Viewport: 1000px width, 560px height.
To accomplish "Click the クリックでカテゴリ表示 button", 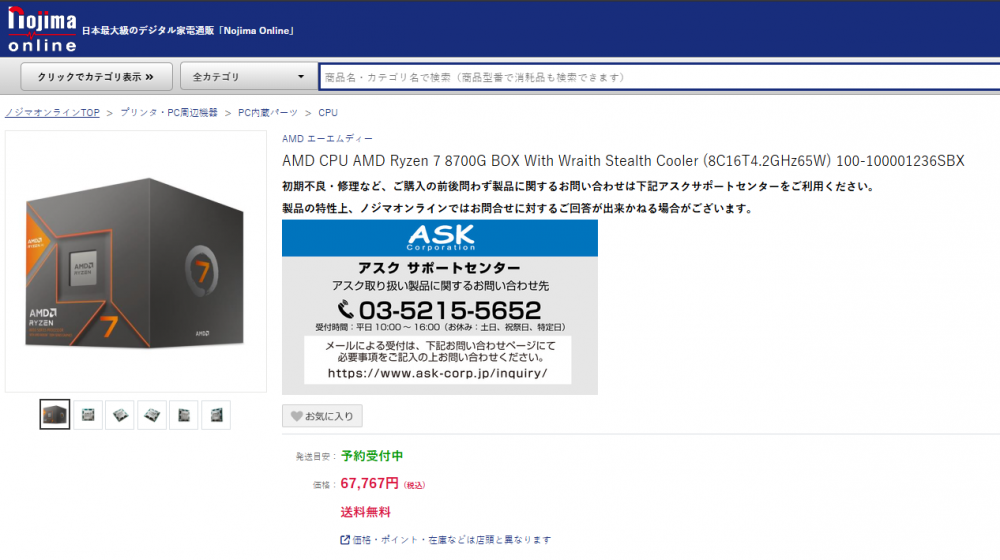I will 96,77.
